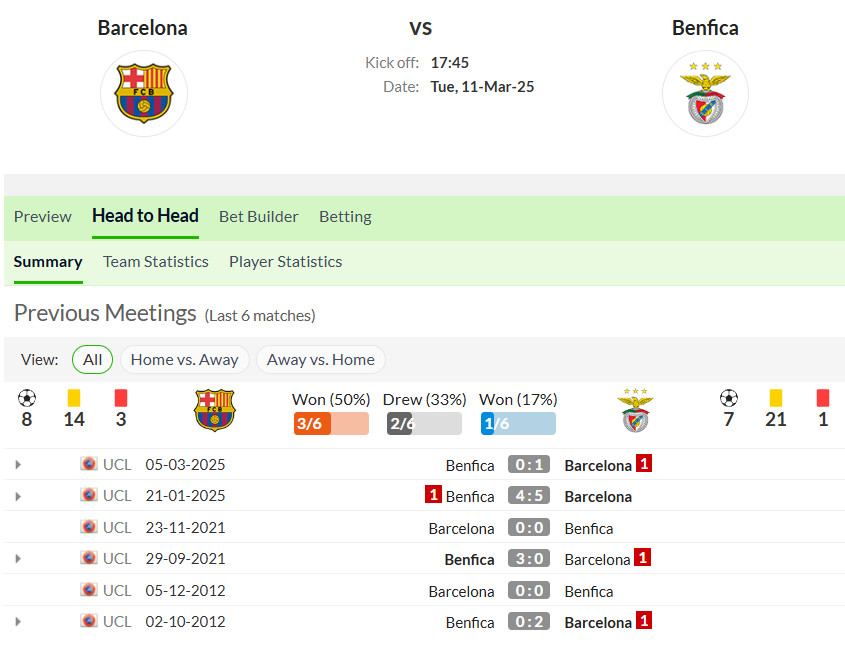Expand the 02-10-2012 match row arrow

coord(18,622)
